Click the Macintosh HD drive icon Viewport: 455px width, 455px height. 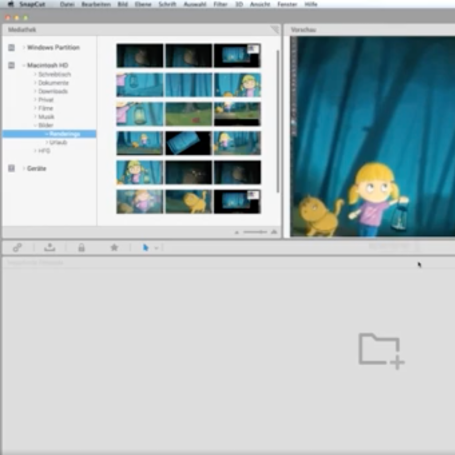click(x=11, y=65)
